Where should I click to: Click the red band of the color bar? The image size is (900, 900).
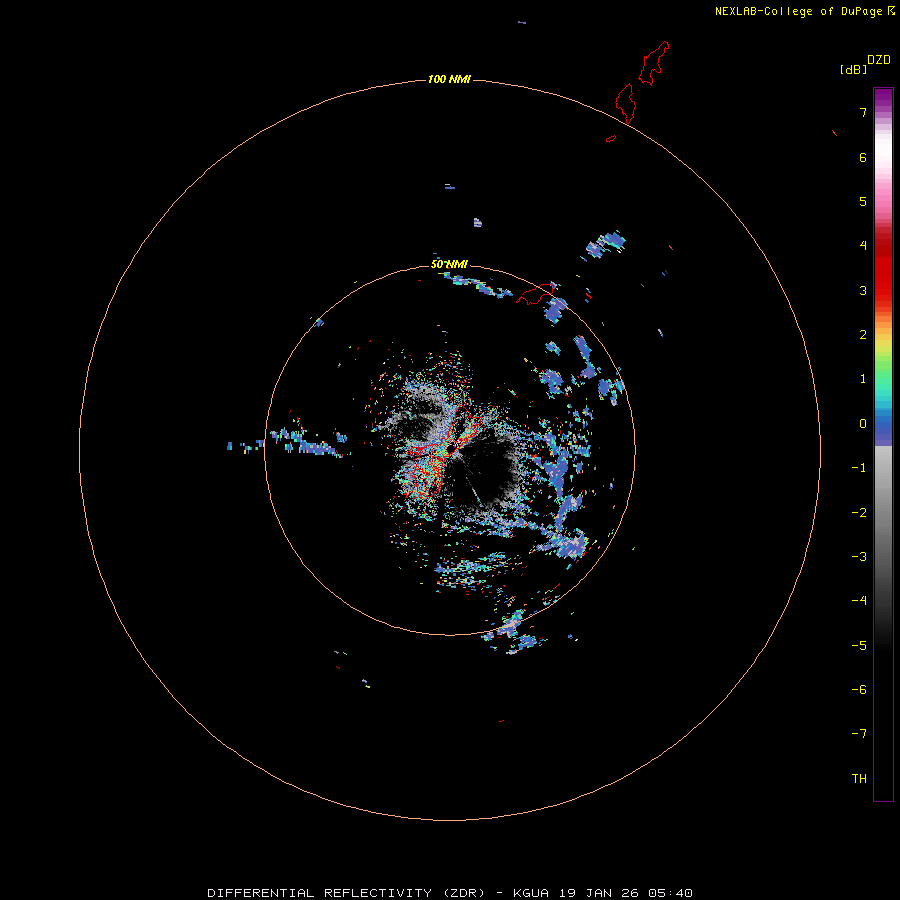pos(883,270)
